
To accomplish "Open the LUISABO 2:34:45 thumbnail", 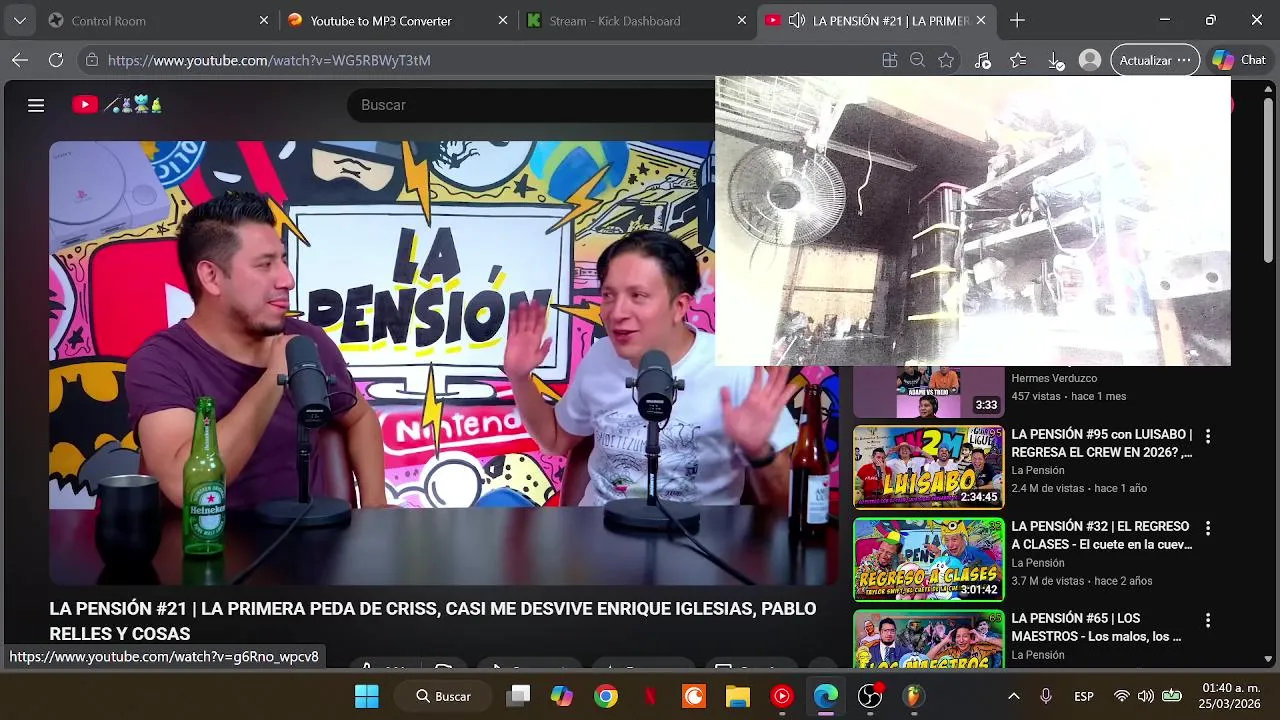I will (x=928, y=467).
